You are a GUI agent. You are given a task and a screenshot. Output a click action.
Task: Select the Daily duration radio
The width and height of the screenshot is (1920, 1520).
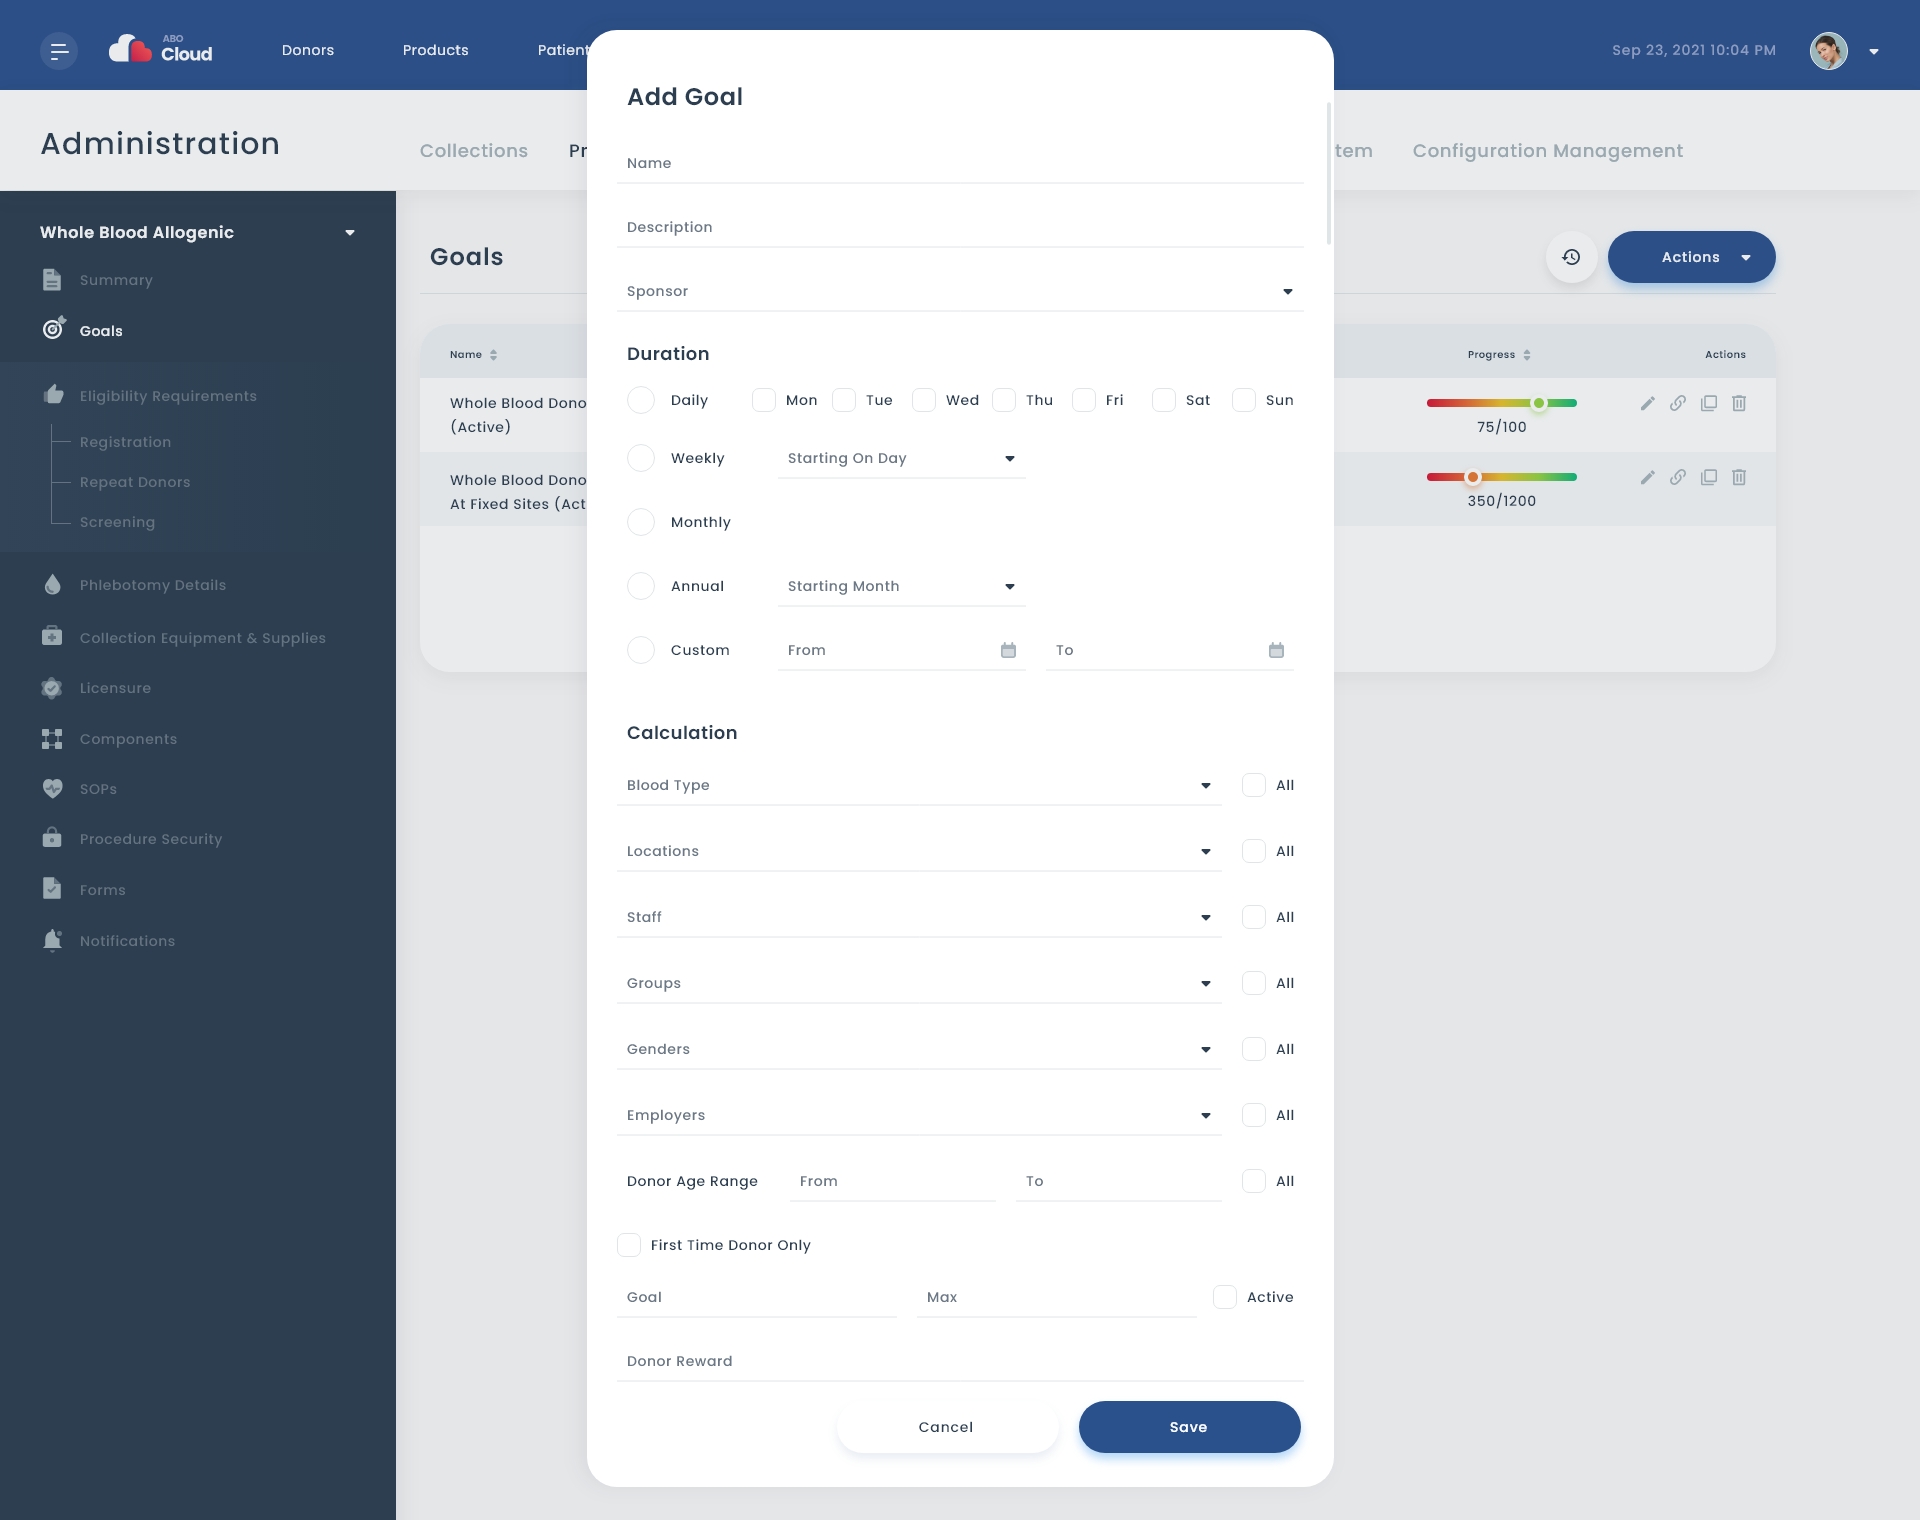point(641,400)
